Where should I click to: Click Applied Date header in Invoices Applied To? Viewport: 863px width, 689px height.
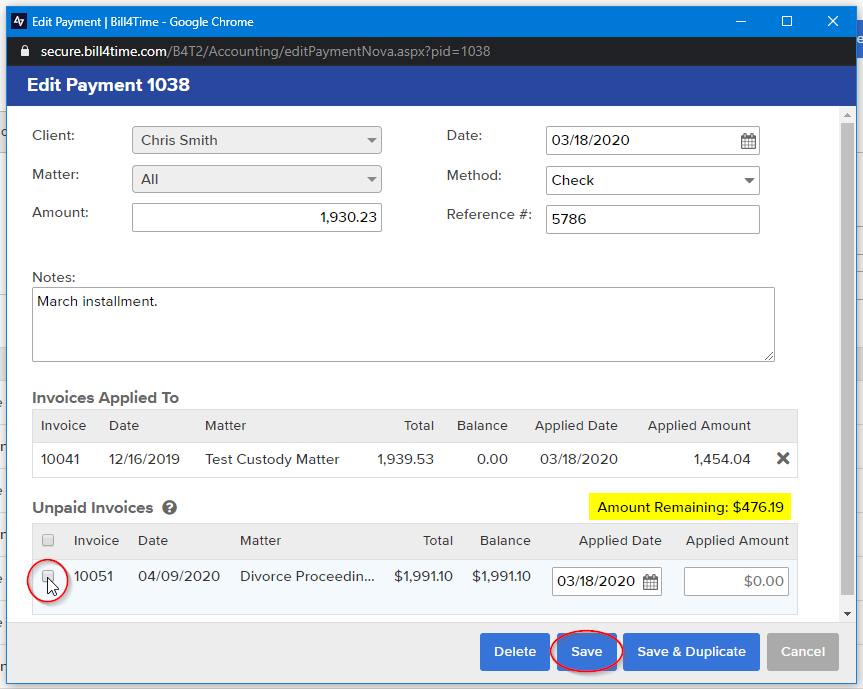(576, 425)
